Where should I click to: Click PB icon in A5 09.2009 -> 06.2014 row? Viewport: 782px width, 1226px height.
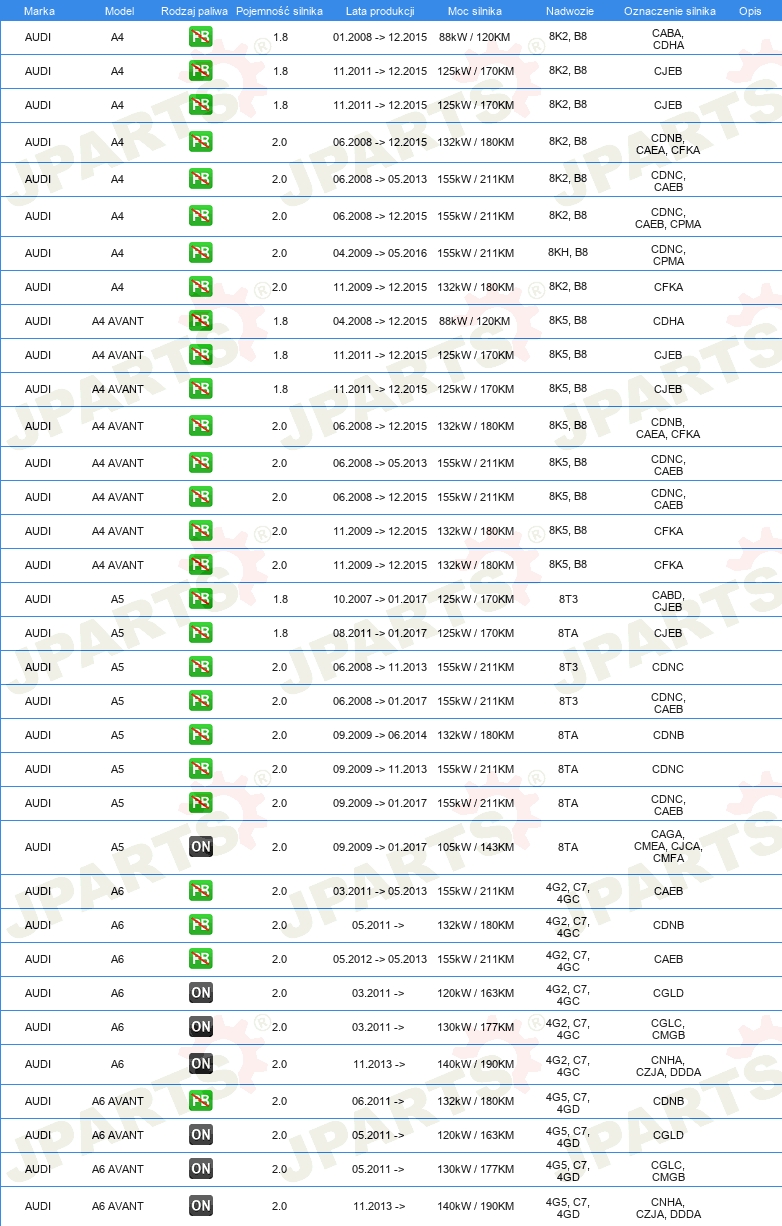pos(201,735)
